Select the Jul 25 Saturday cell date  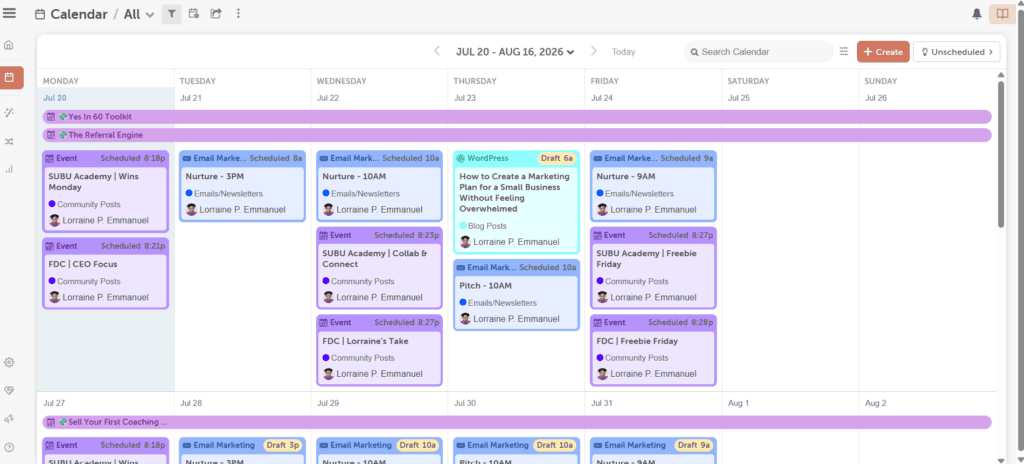739,98
